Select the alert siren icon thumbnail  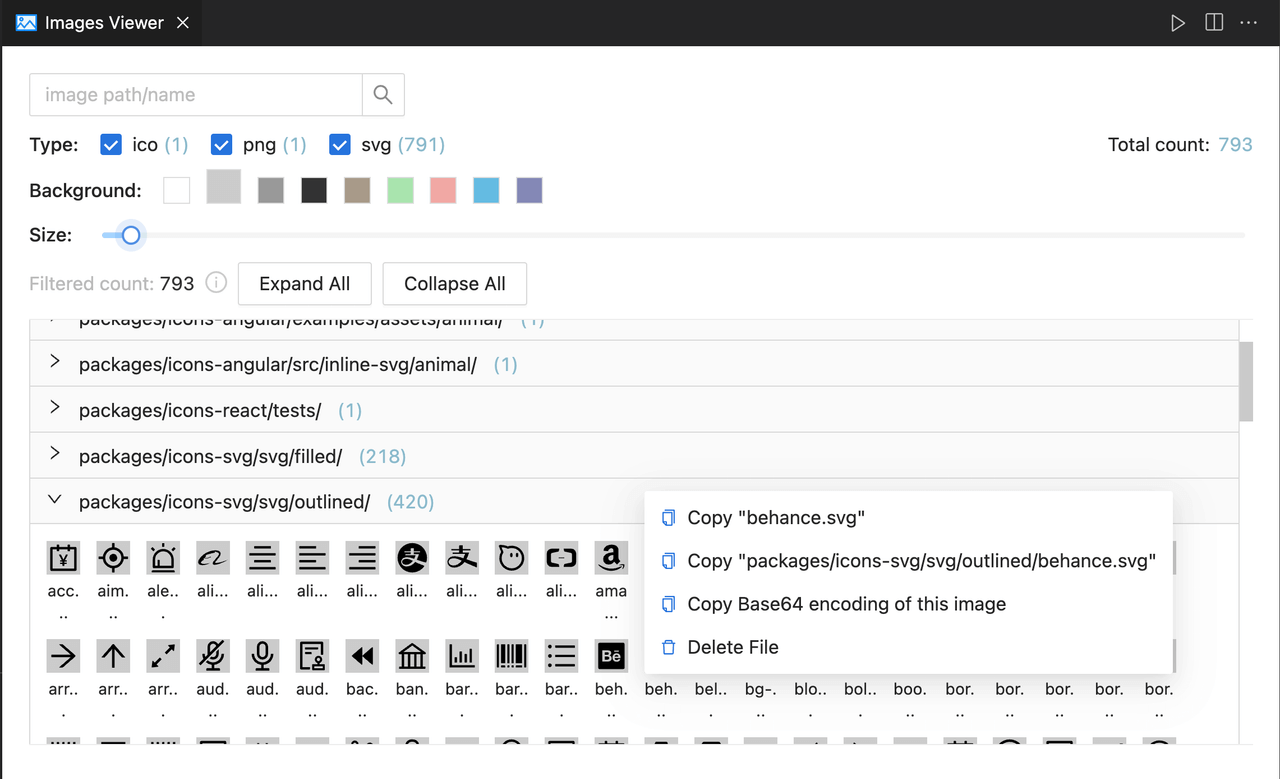click(x=163, y=557)
